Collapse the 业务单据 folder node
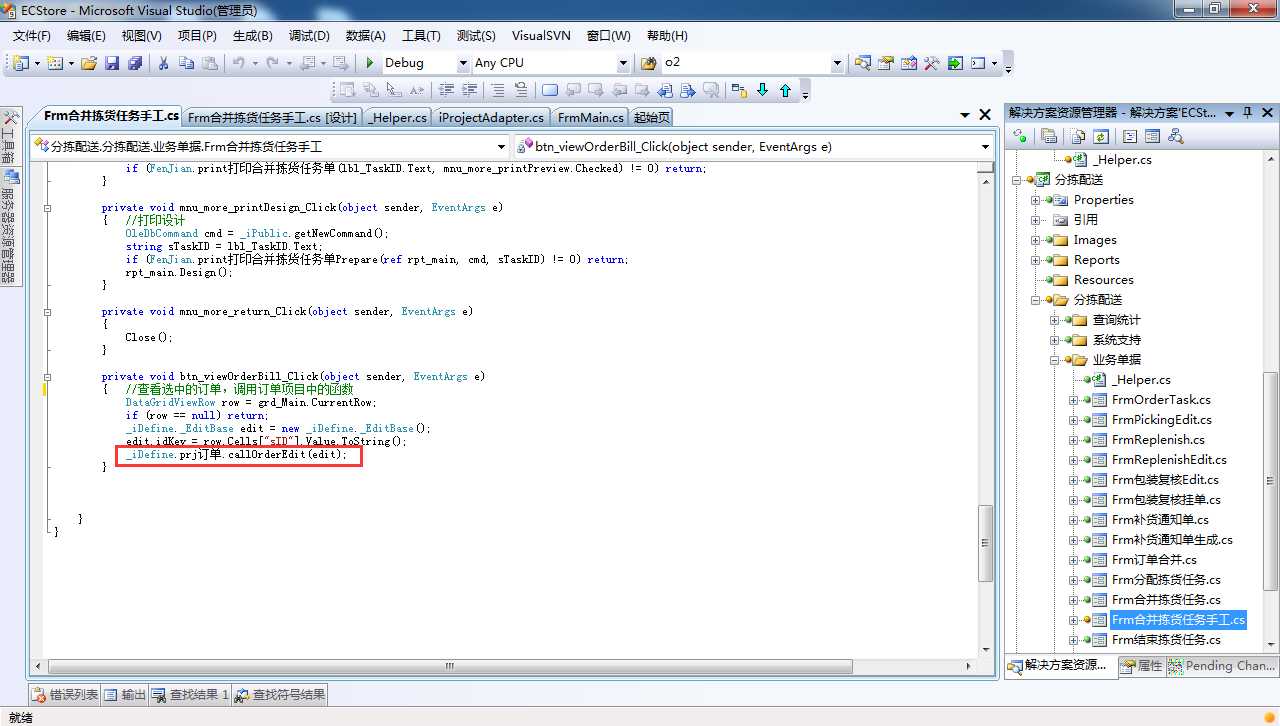 coord(1055,360)
